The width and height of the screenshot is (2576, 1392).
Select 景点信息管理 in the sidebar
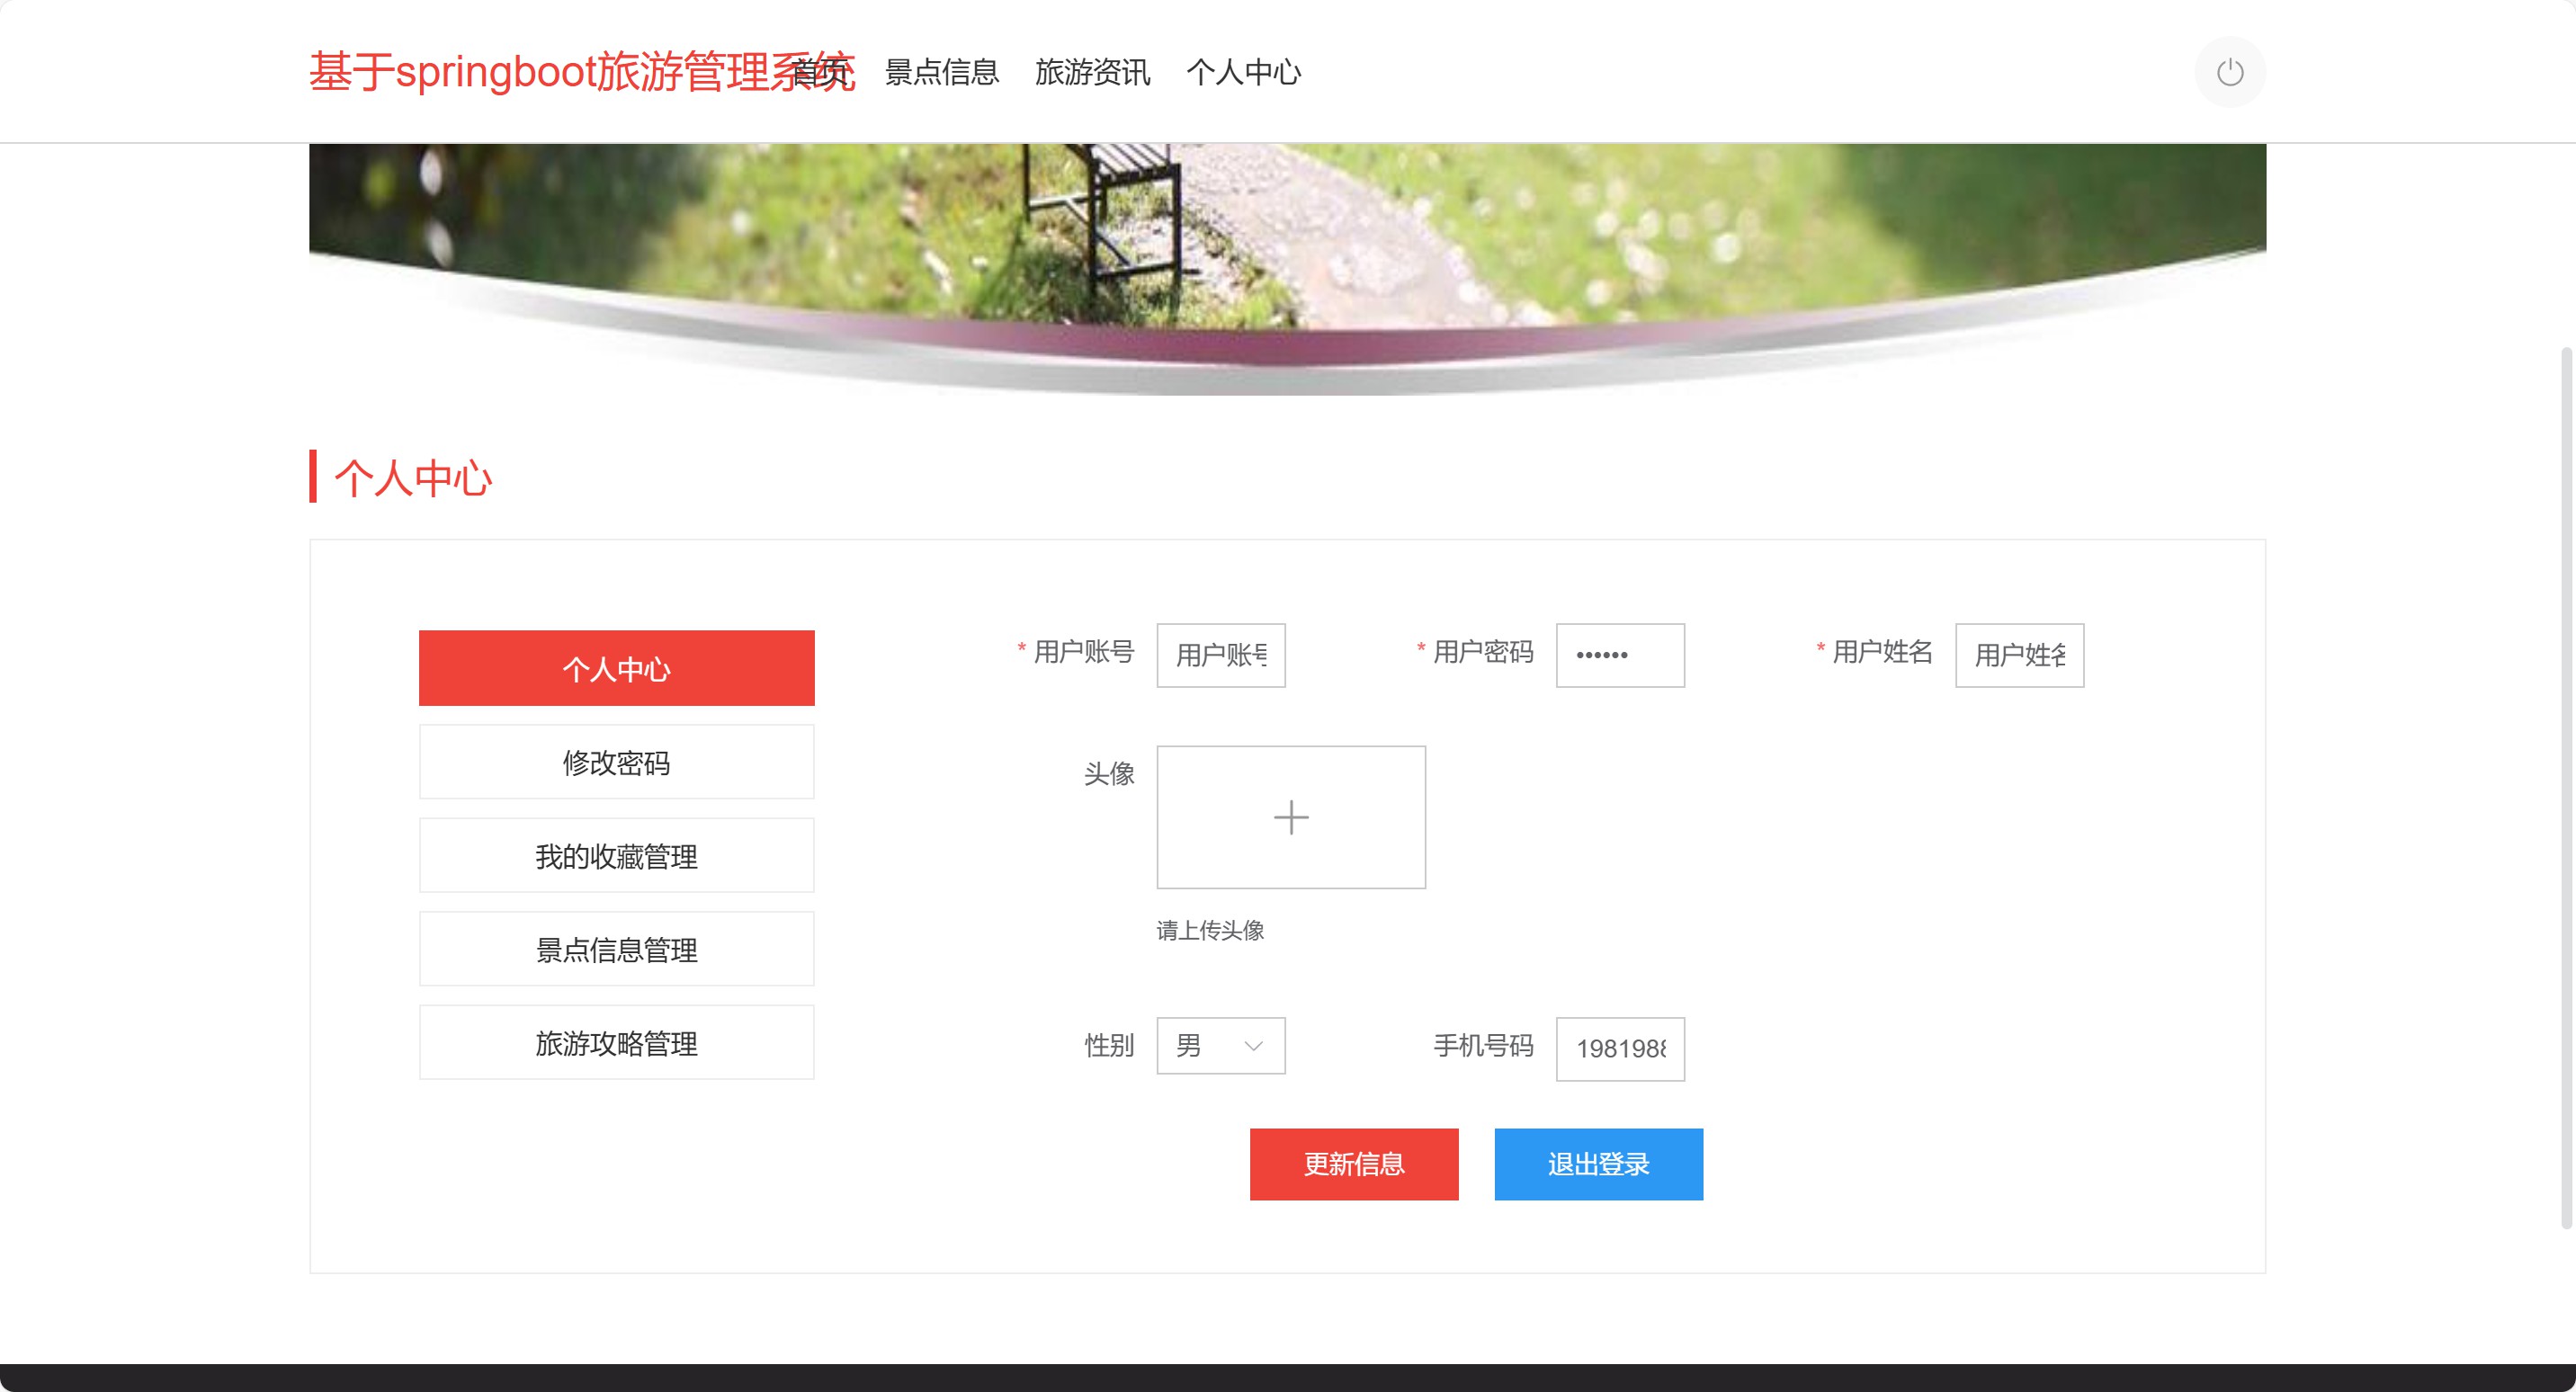(x=616, y=949)
